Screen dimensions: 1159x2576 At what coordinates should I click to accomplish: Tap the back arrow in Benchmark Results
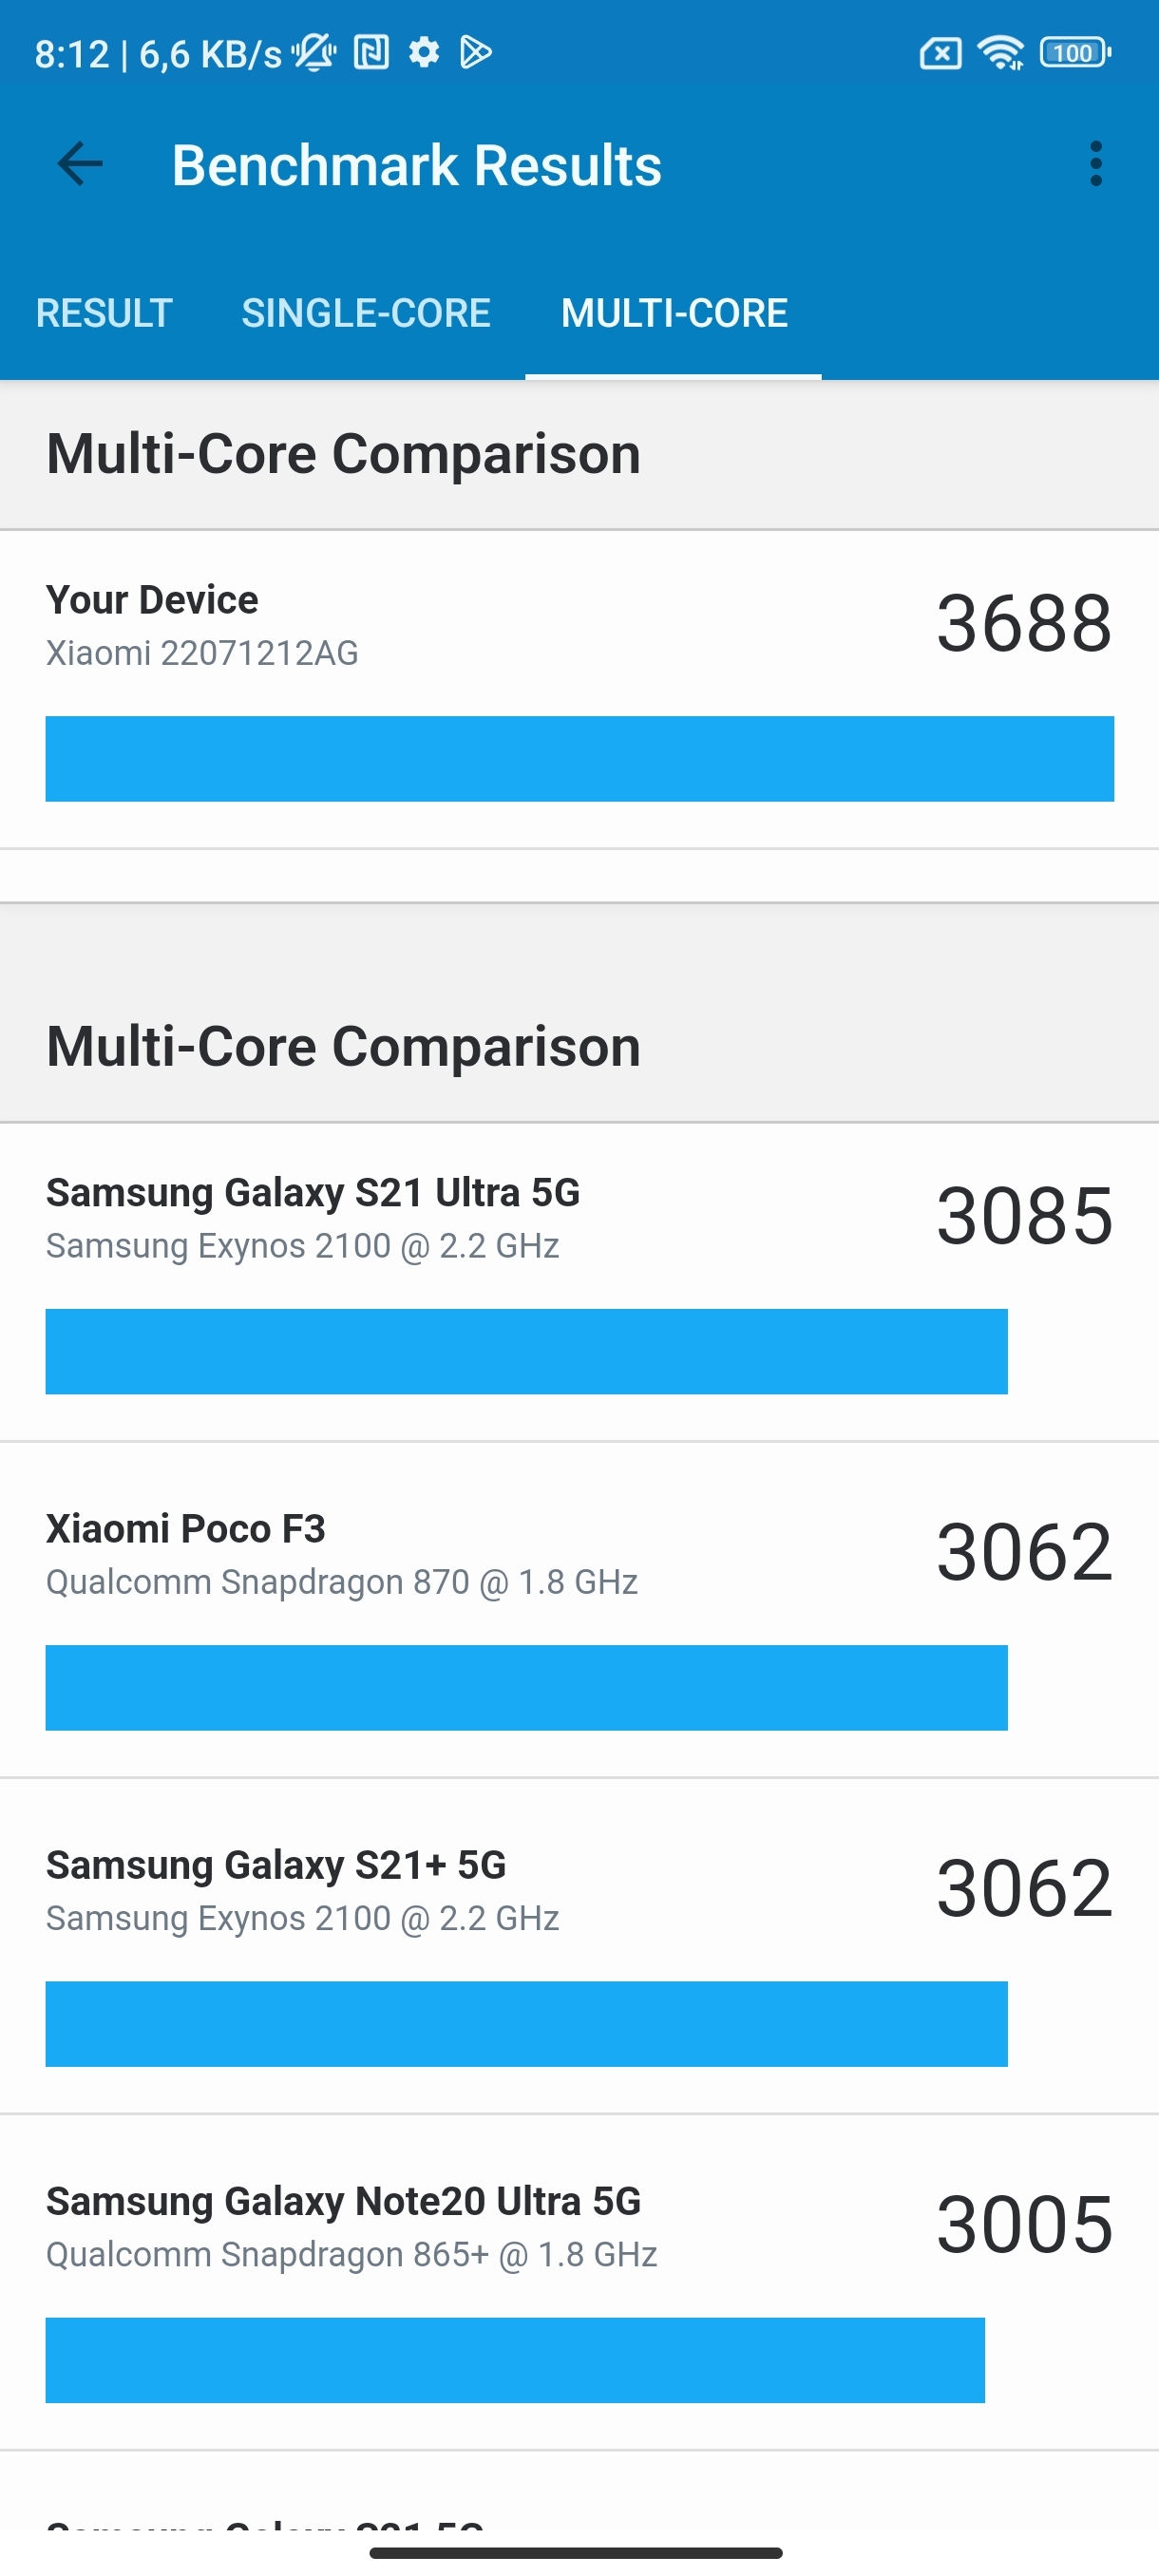[x=79, y=164]
